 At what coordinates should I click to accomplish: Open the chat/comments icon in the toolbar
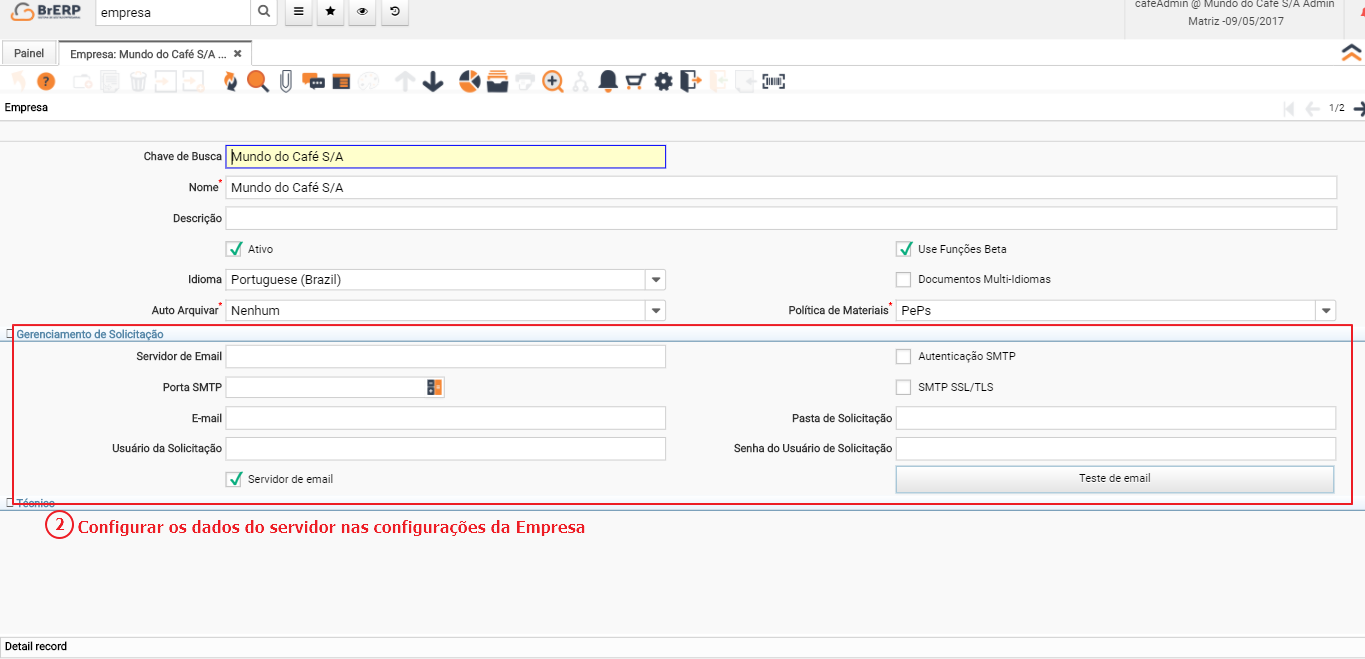coord(314,81)
